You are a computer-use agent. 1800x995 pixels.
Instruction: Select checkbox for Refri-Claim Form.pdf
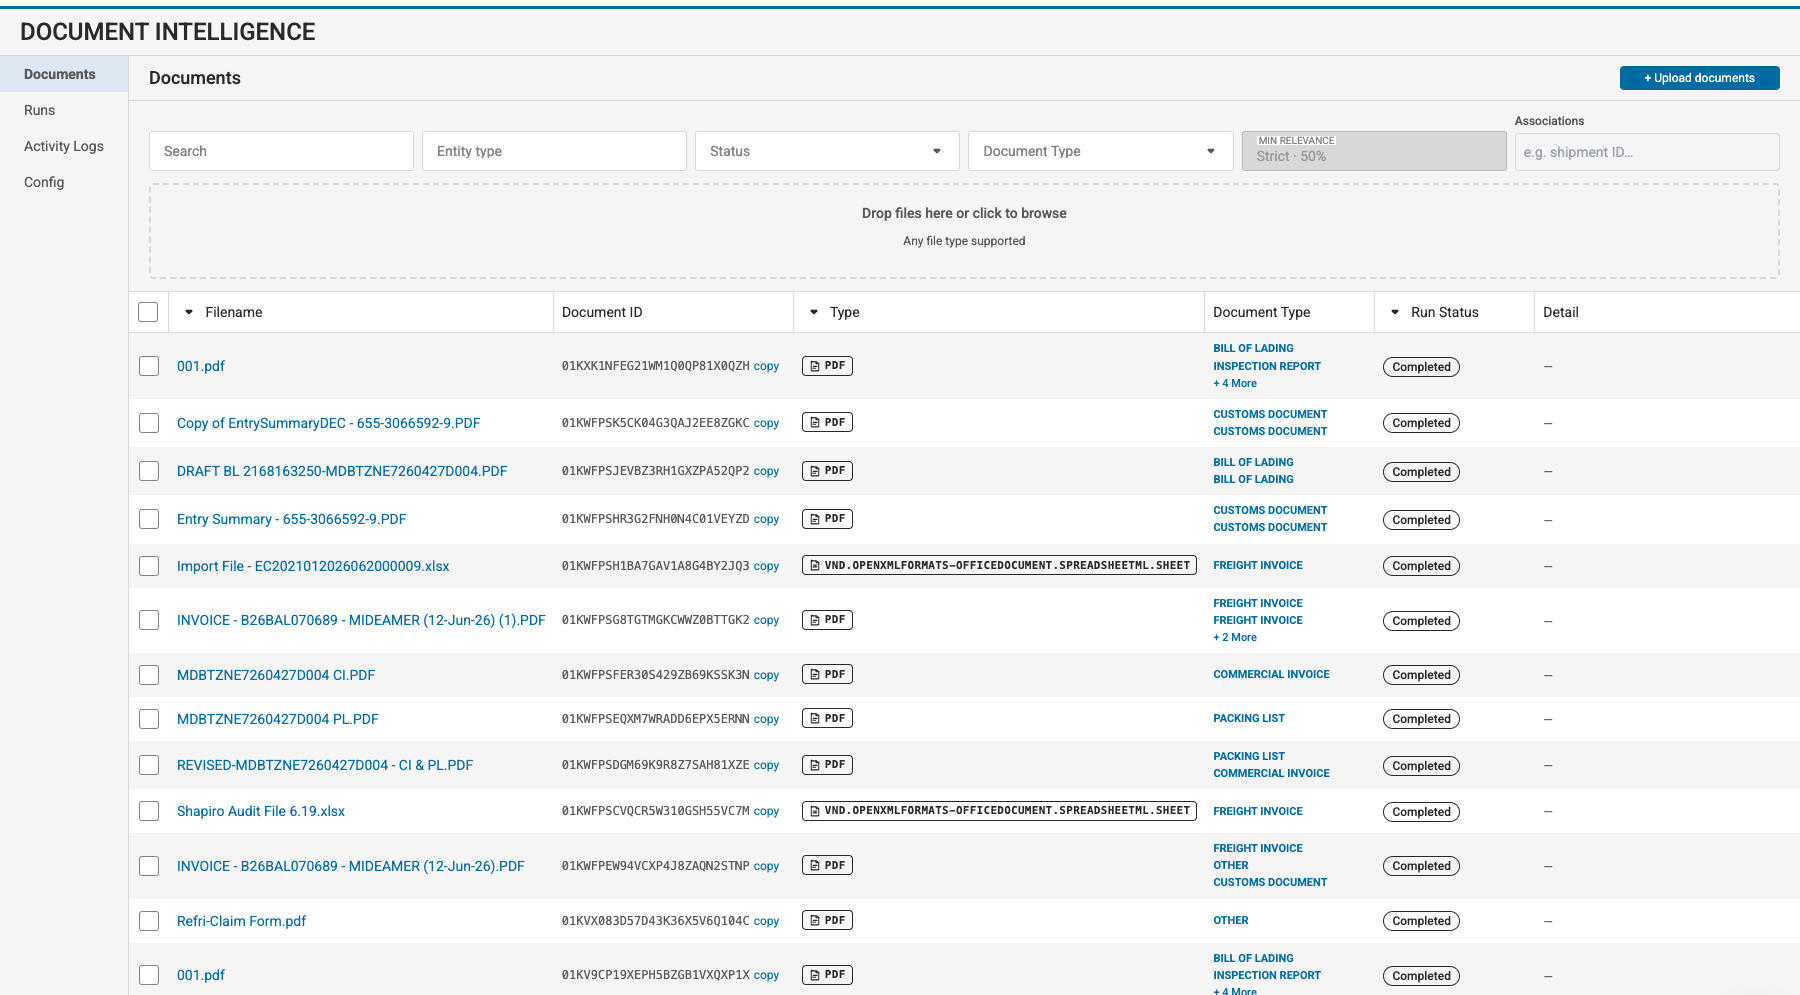(149, 921)
